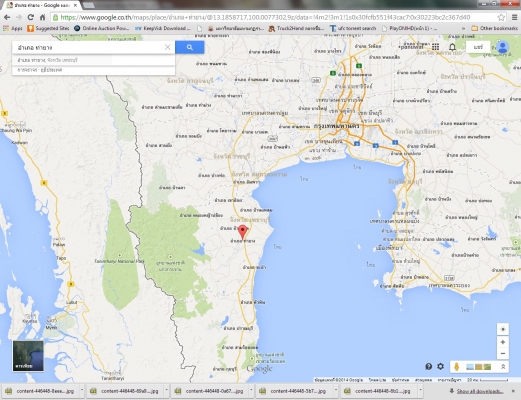Open options for the content-446445-8eee download

tap(82, 391)
